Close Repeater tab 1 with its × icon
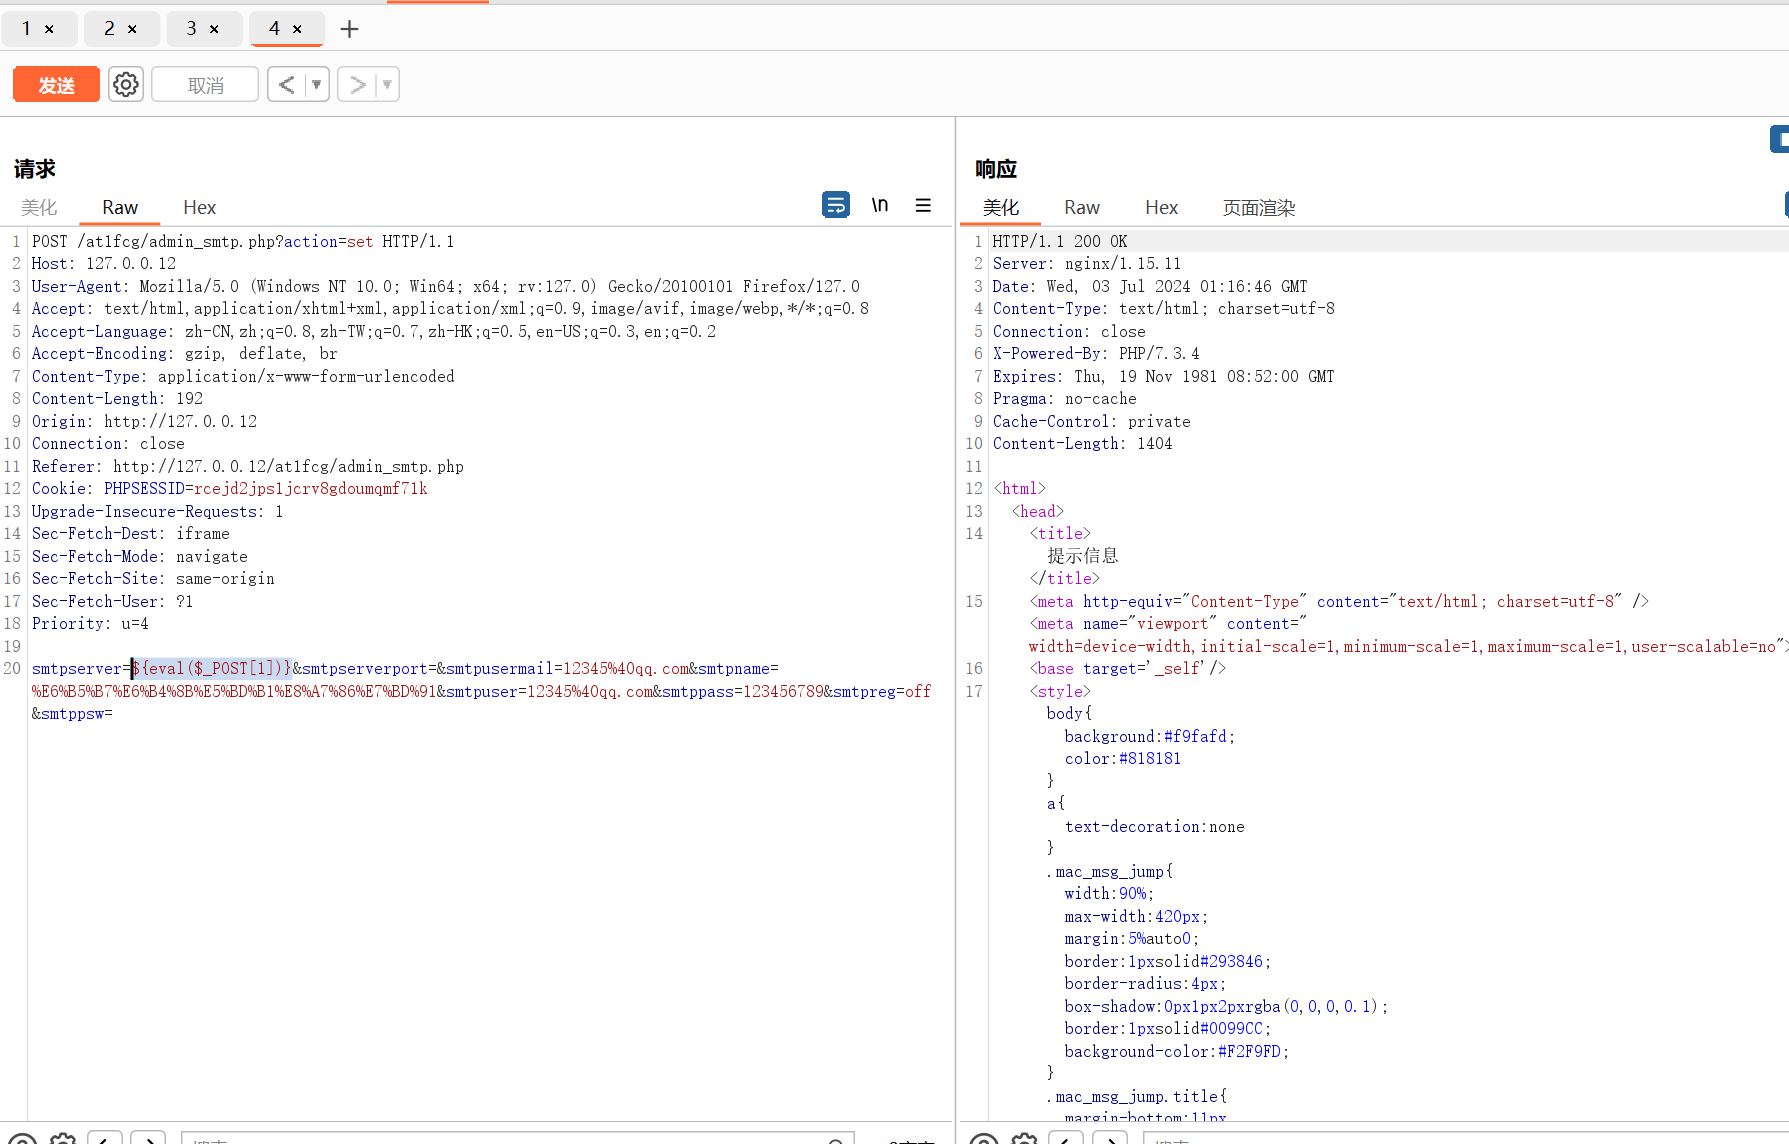1789x1144 pixels. pyautogui.click(x=49, y=29)
